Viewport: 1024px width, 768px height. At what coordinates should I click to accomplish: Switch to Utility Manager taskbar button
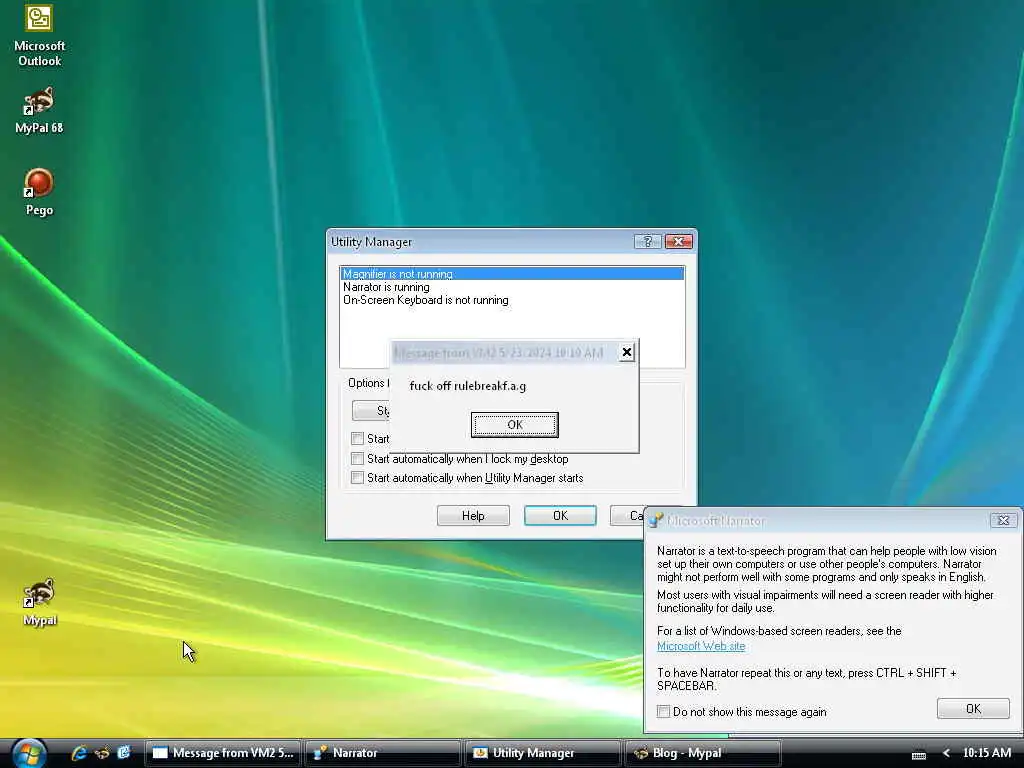tap(543, 753)
